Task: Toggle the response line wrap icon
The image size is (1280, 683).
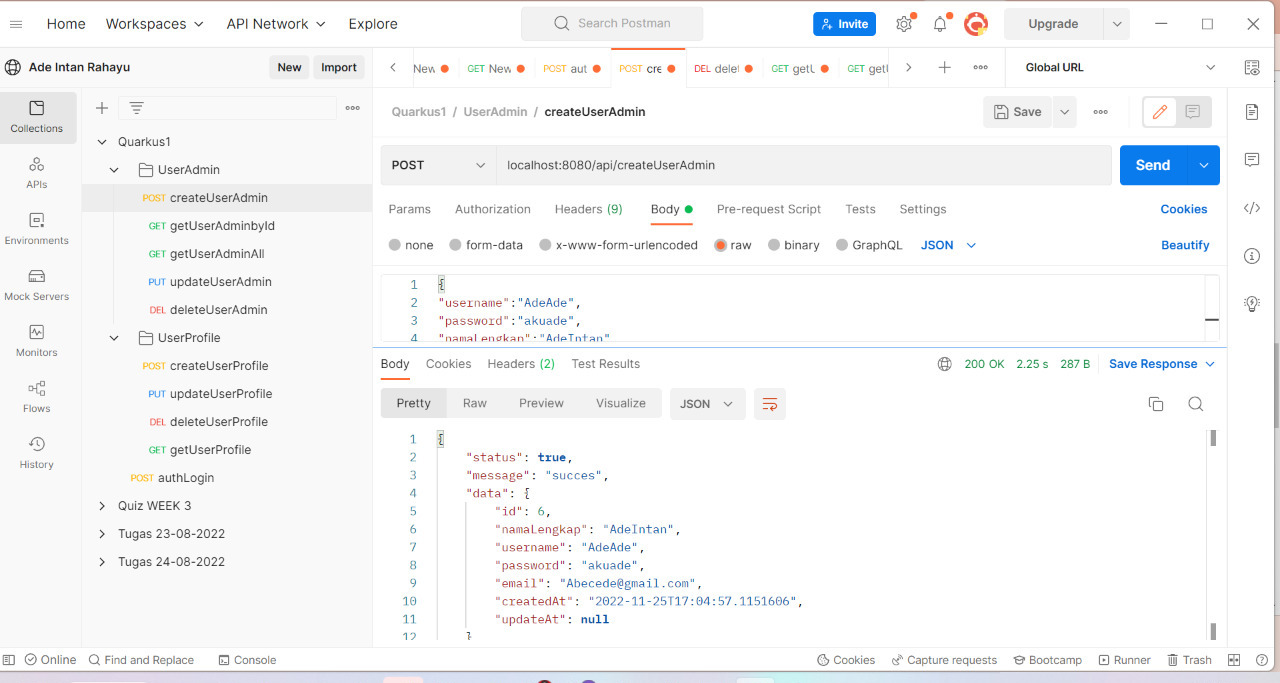Action: [x=770, y=404]
